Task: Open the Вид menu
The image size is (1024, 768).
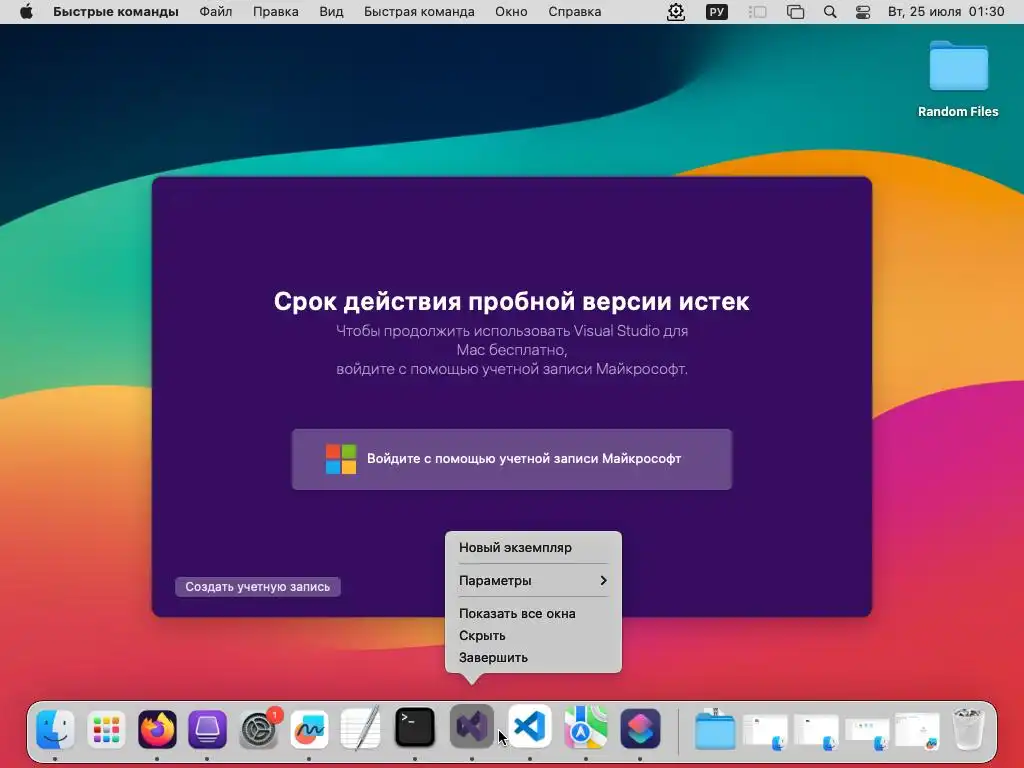Action: (331, 12)
